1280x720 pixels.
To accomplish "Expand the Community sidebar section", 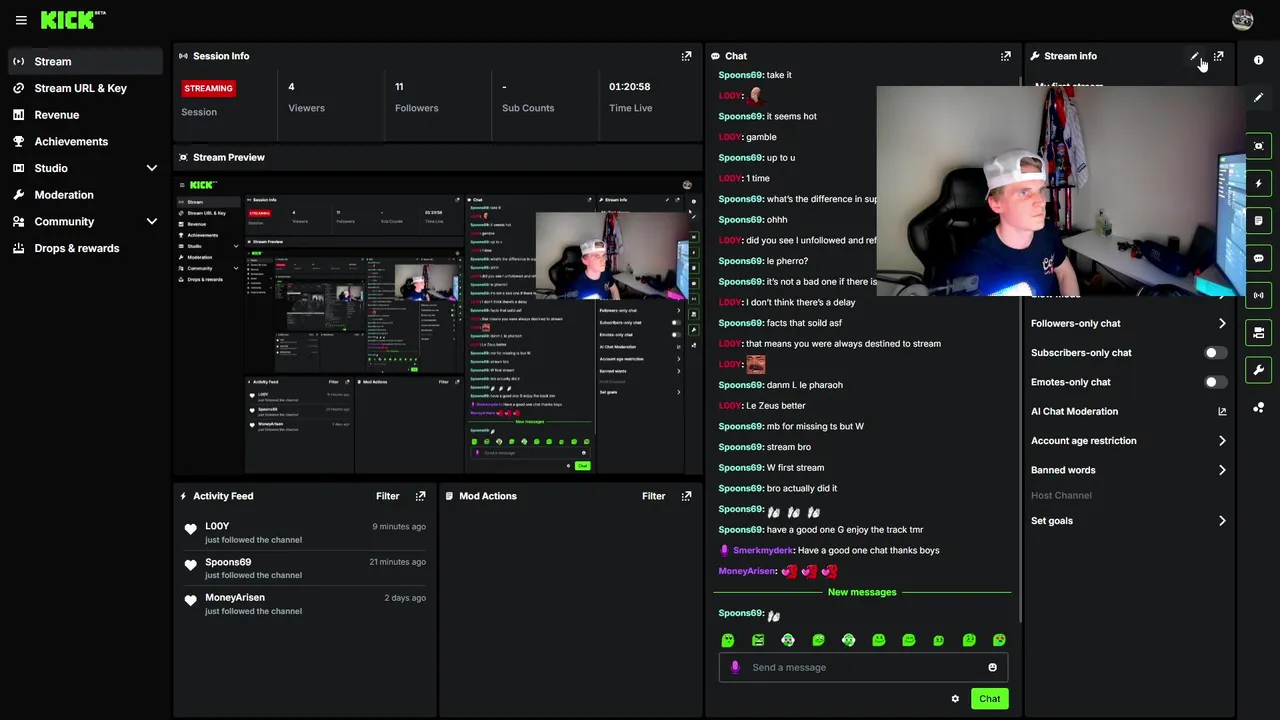I will pos(152,221).
